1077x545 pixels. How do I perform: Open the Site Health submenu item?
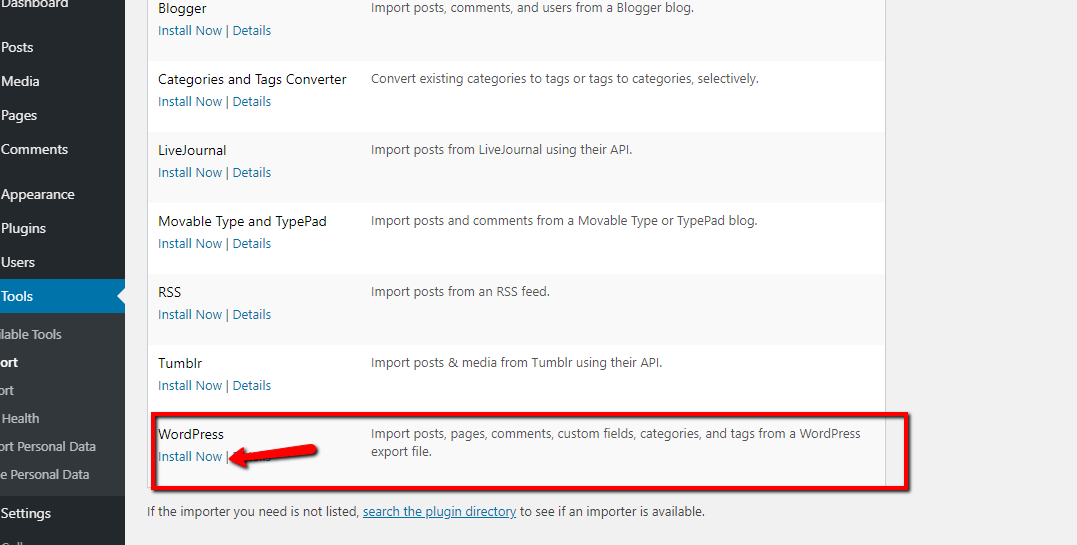pos(19,419)
